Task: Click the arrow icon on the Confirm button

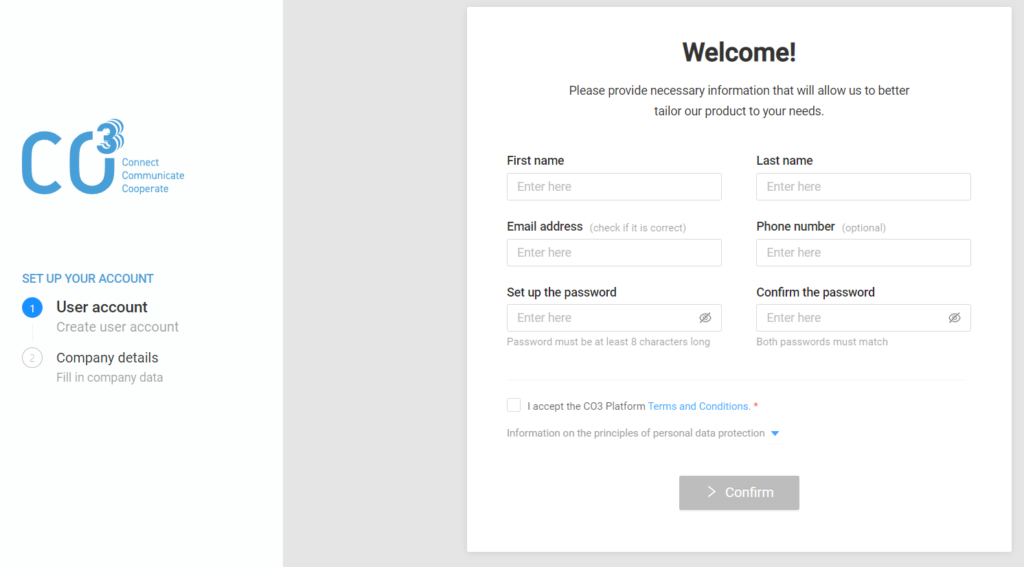Action: (x=711, y=492)
